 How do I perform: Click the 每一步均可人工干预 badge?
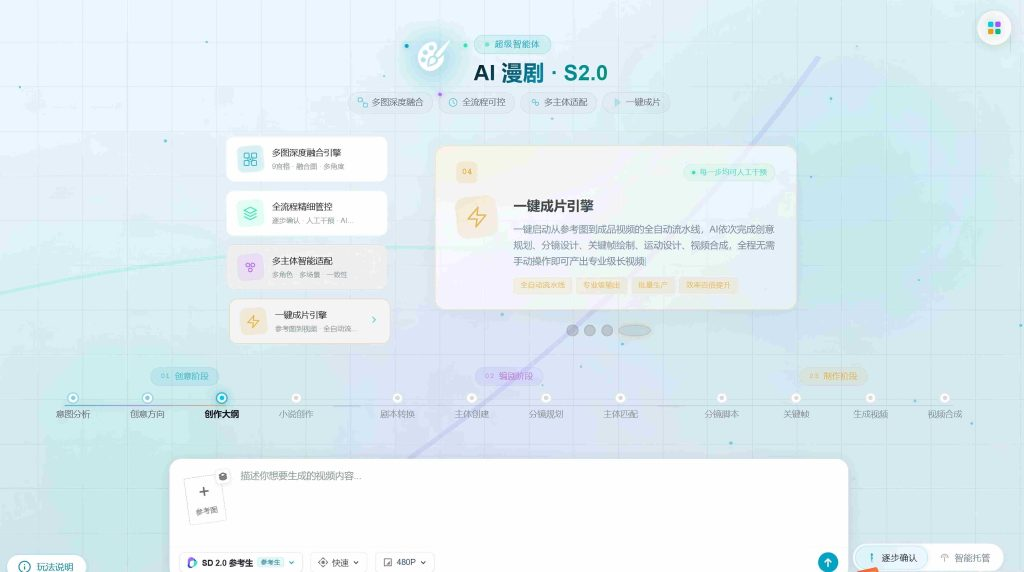click(729, 172)
